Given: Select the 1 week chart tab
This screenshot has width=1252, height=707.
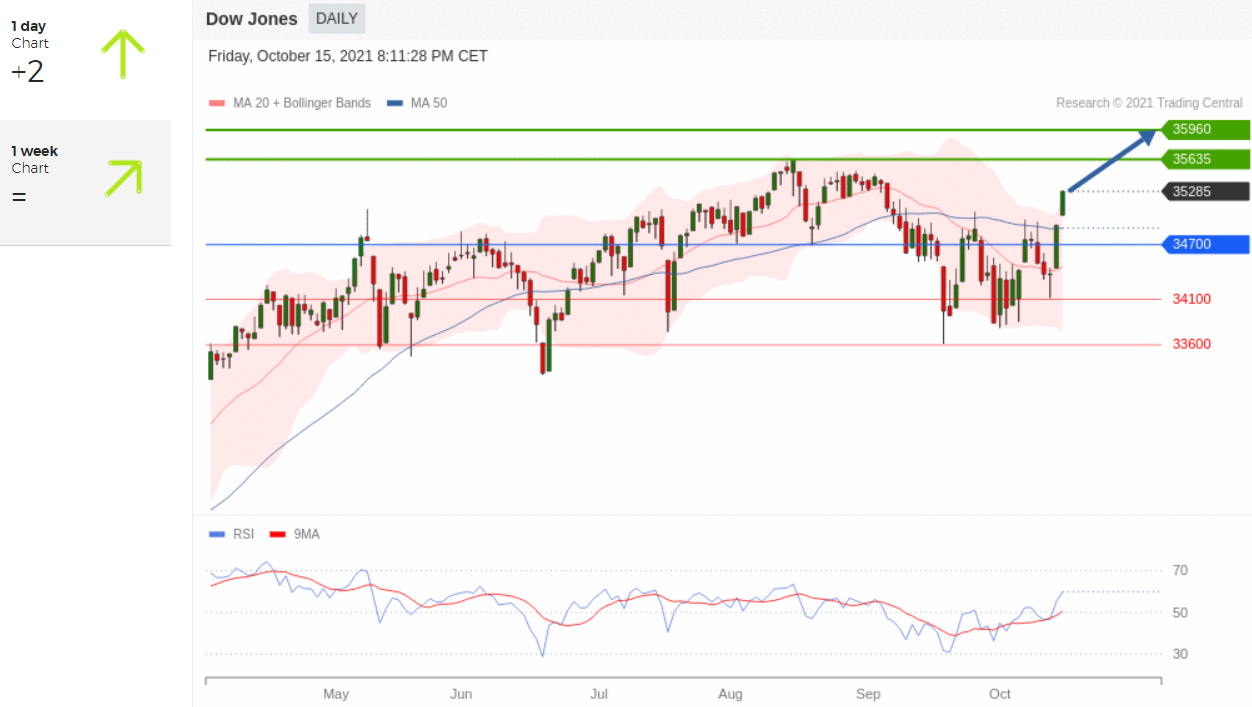Looking at the screenshot, I should [x=85, y=182].
